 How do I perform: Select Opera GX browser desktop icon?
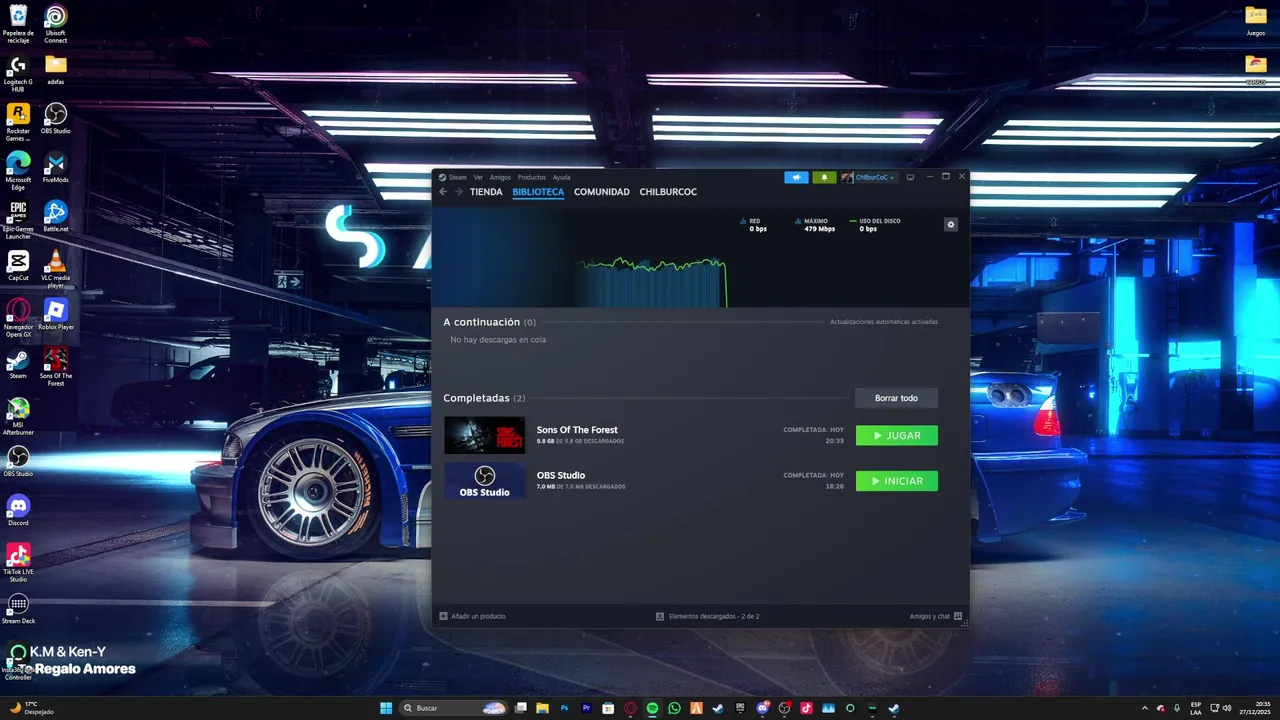[x=18, y=318]
